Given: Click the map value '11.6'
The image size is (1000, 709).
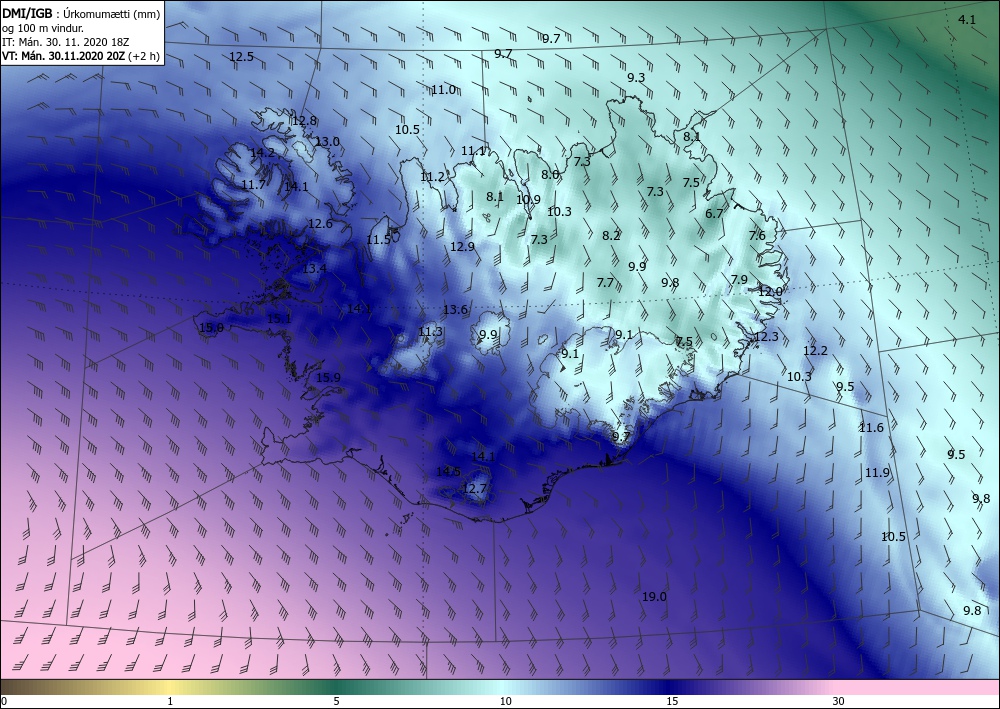Looking at the screenshot, I should click(x=871, y=428).
